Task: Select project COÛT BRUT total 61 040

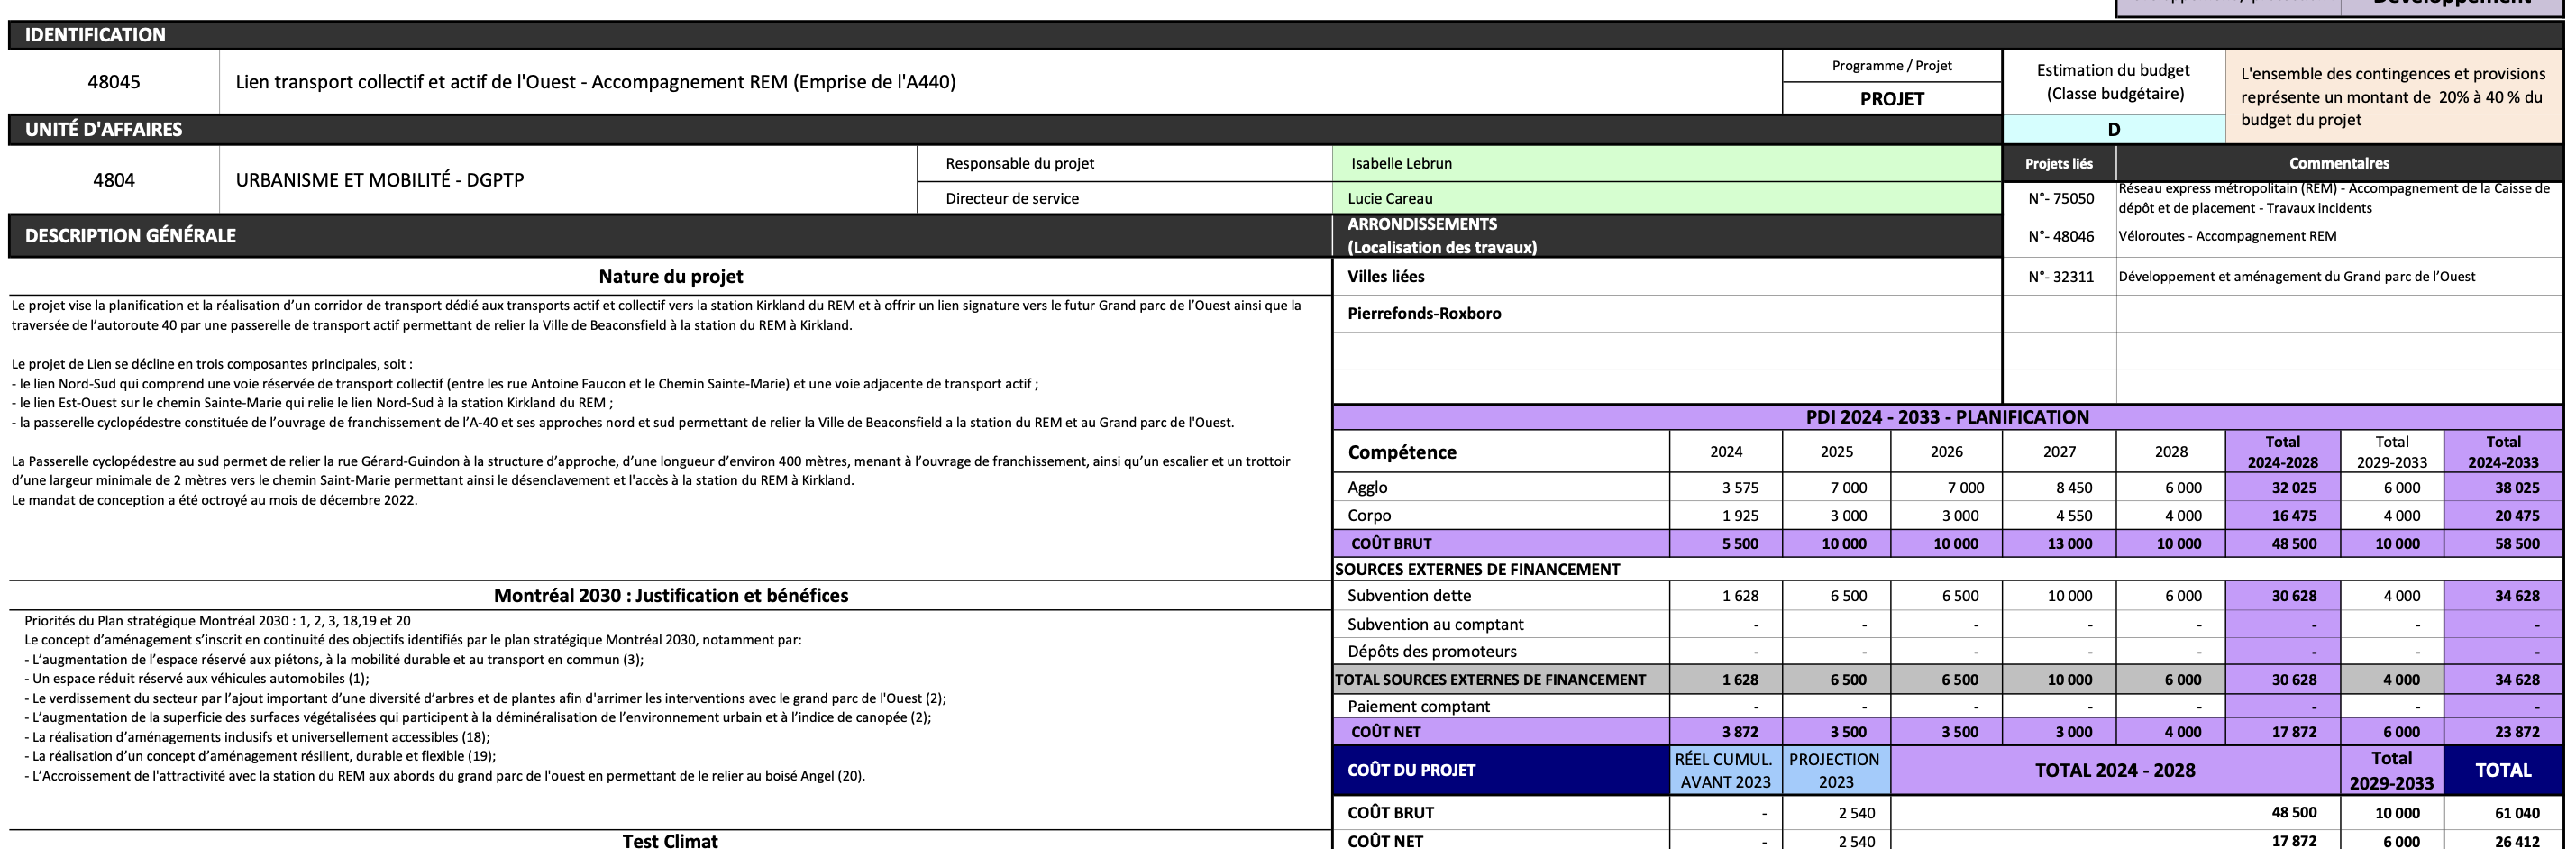Action: [x=2517, y=813]
